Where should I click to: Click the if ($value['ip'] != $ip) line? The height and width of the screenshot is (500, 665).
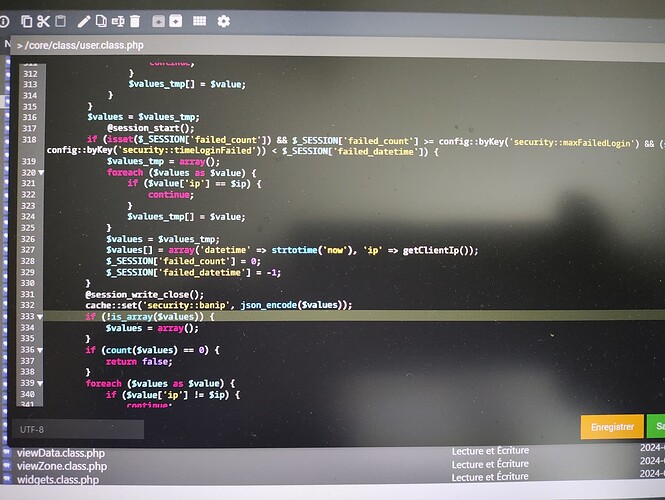173,395
